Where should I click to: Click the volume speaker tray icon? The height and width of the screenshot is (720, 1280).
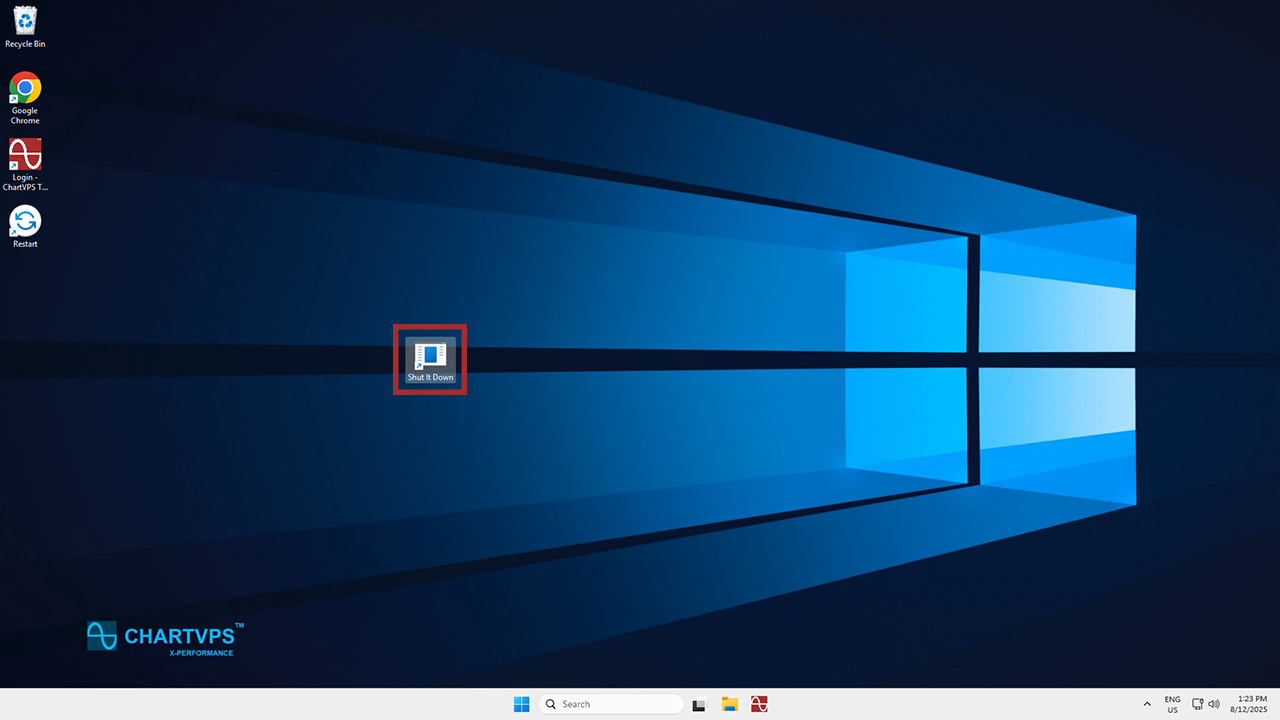1214,704
